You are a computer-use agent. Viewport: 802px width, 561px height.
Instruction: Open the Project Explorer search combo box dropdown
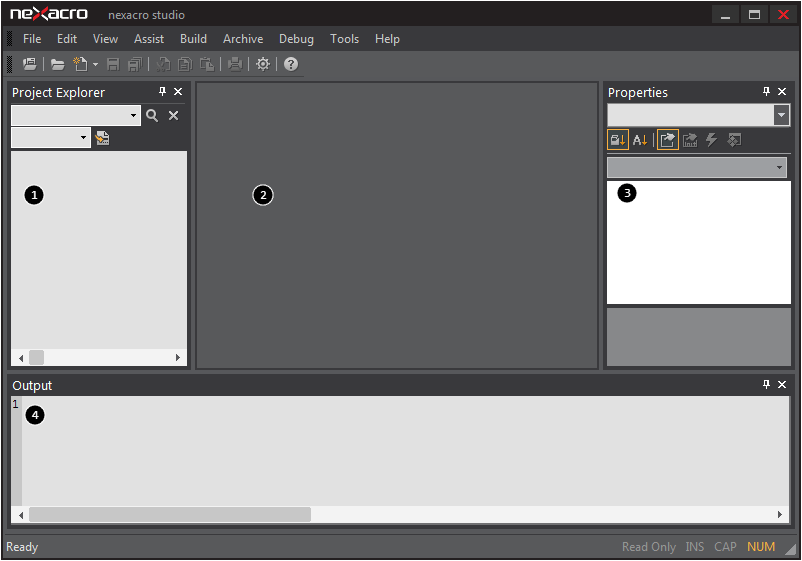(134, 116)
